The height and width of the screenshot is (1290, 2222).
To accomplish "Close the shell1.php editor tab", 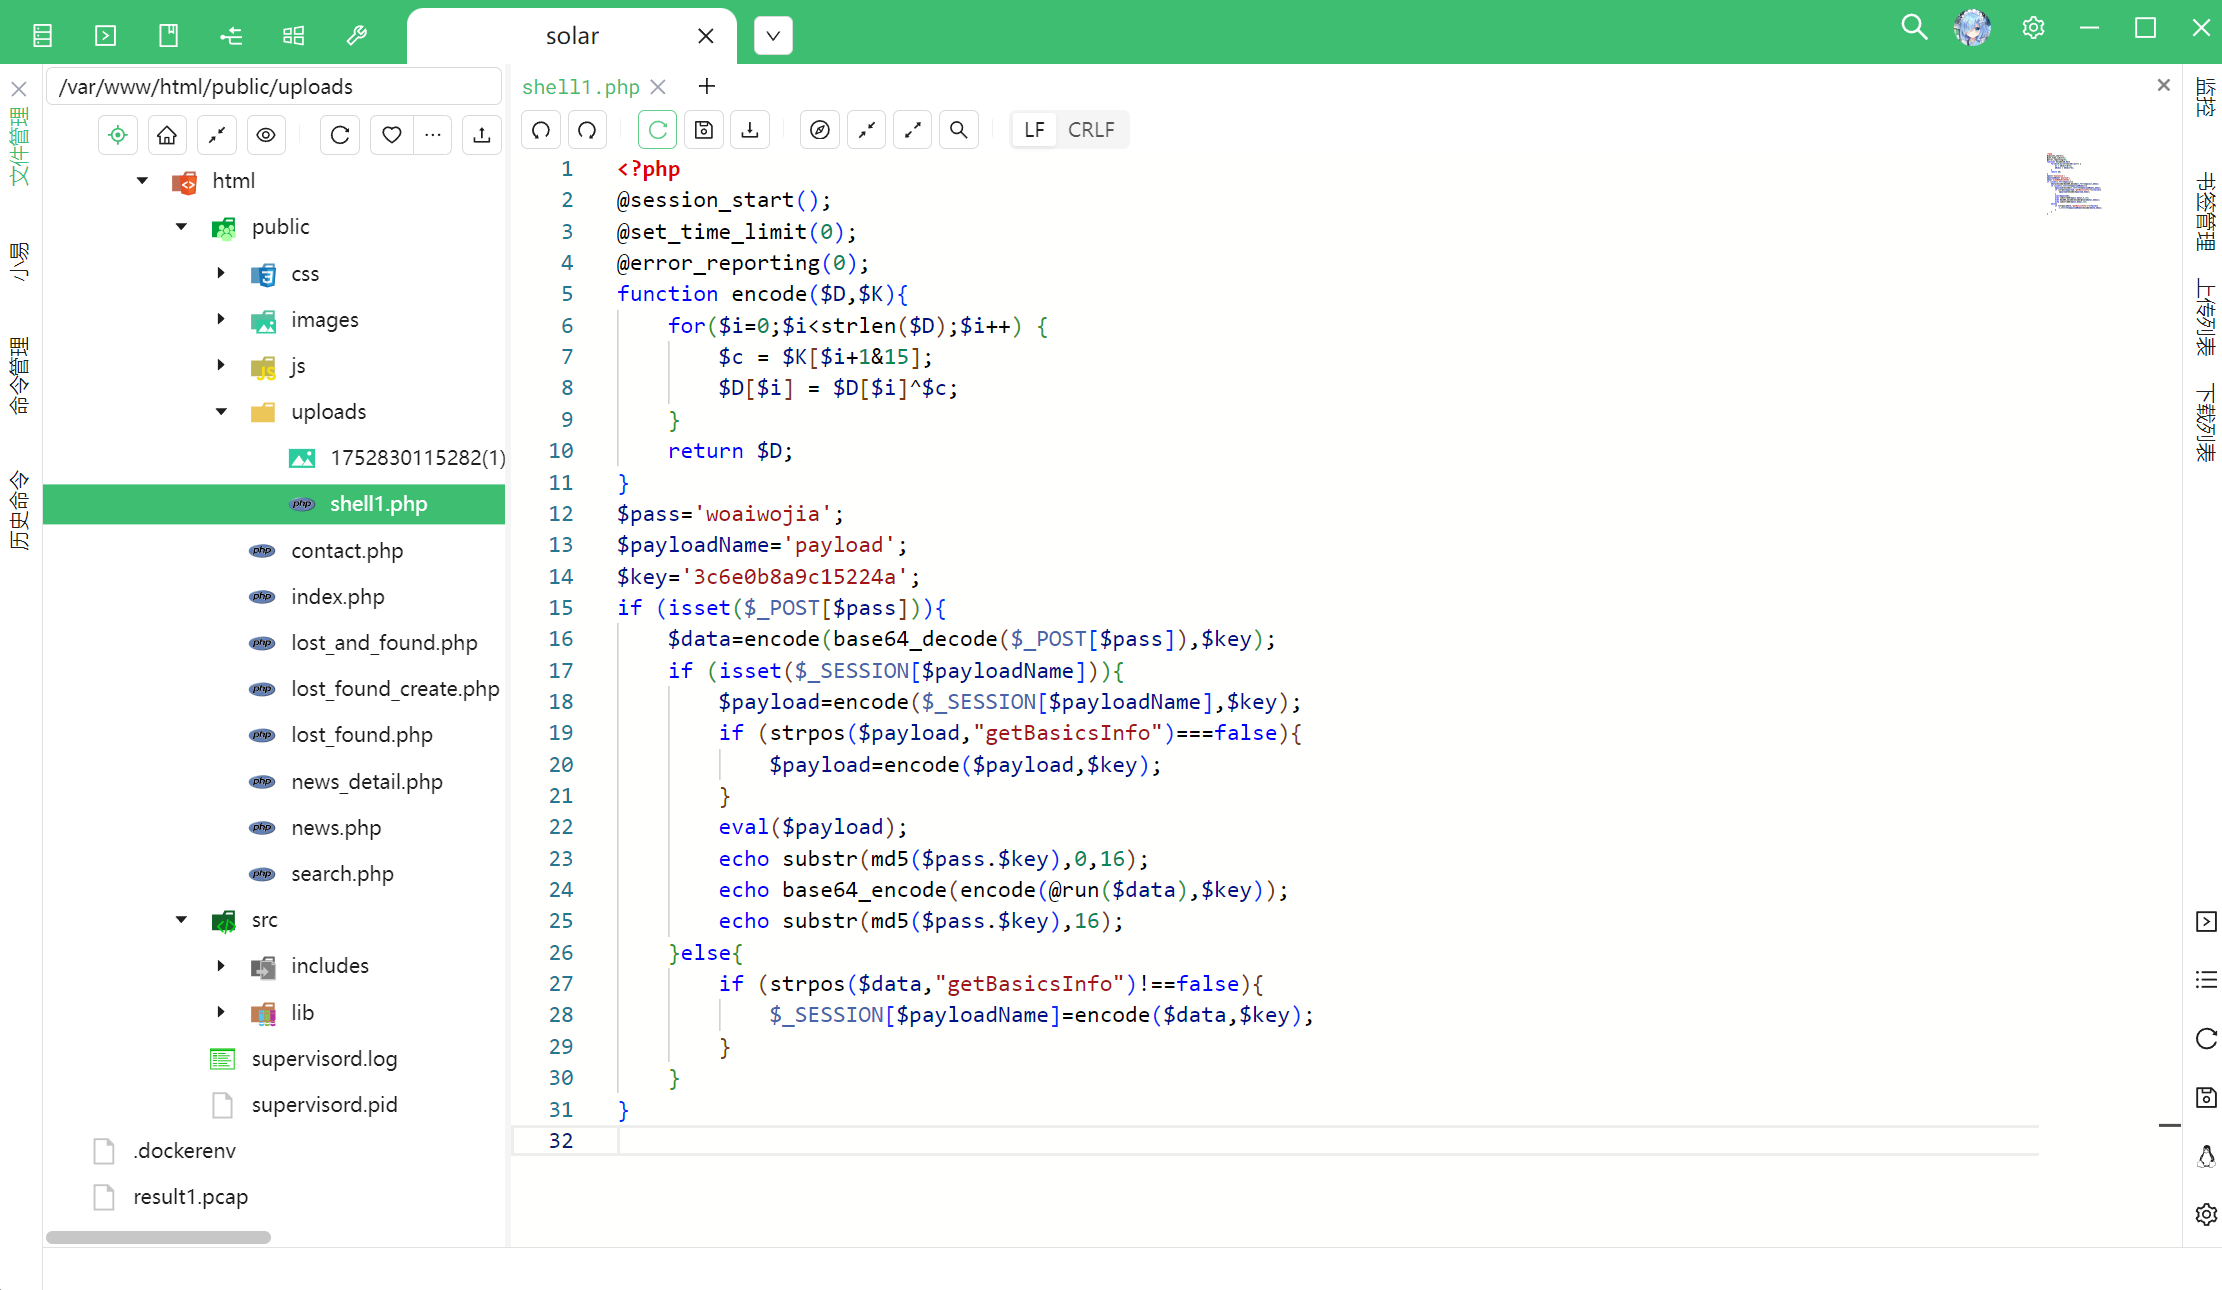I will click(x=657, y=87).
